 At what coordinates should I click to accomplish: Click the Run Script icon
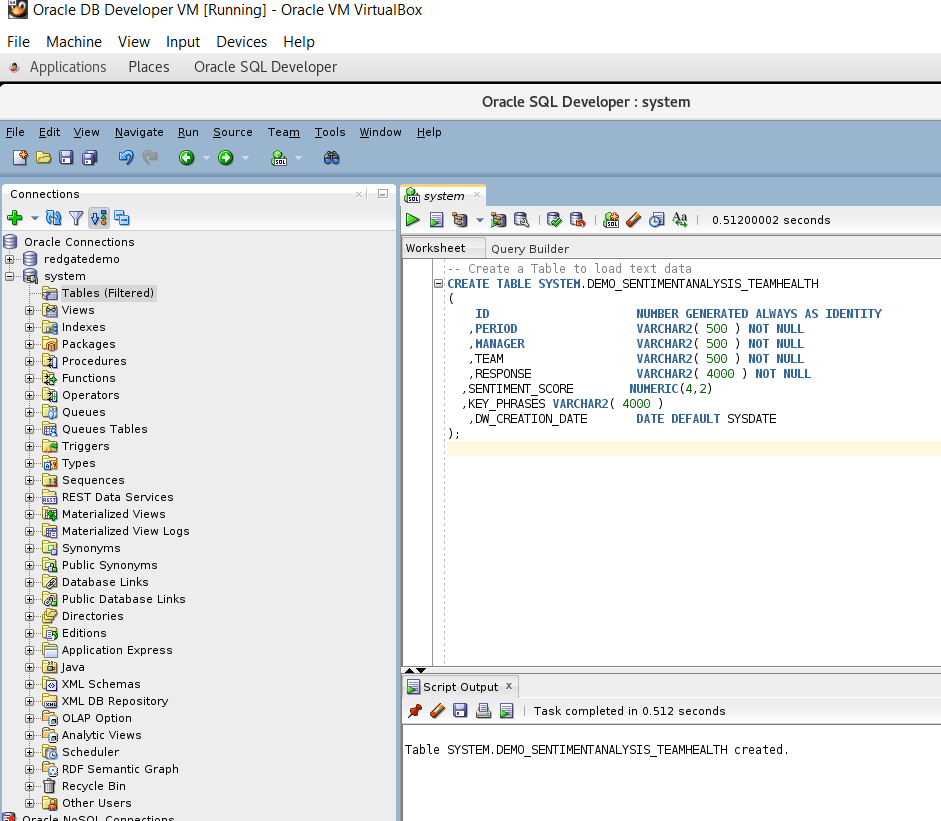coord(436,220)
